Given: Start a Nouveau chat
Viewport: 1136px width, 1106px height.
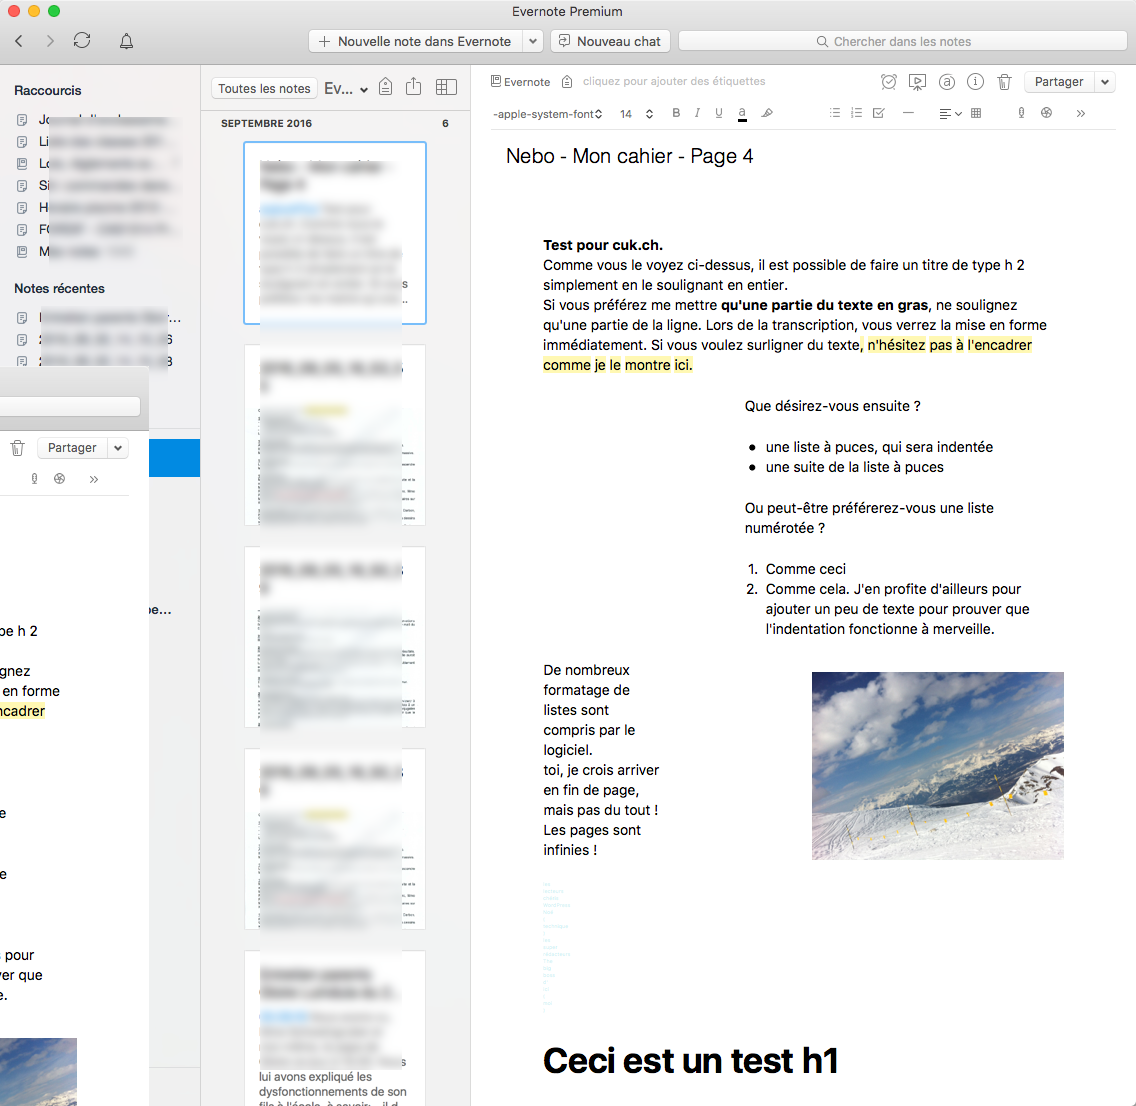Looking at the screenshot, I should click(x=610, y=41).
